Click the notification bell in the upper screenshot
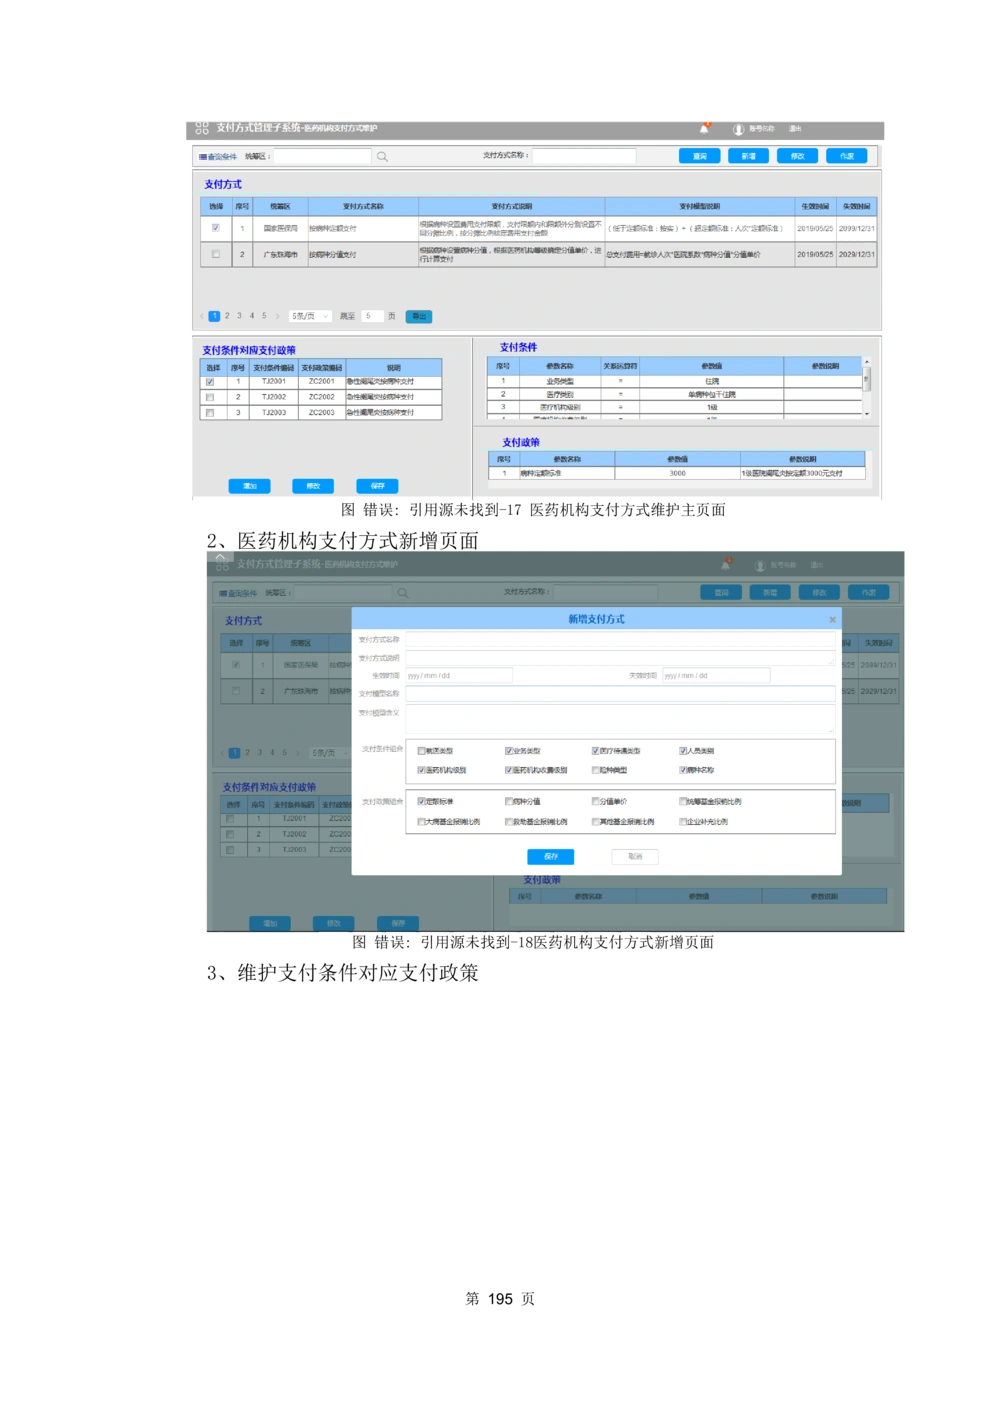Screen dimensions: 1000x1415 pyautogui.click(x=705, y=129)
